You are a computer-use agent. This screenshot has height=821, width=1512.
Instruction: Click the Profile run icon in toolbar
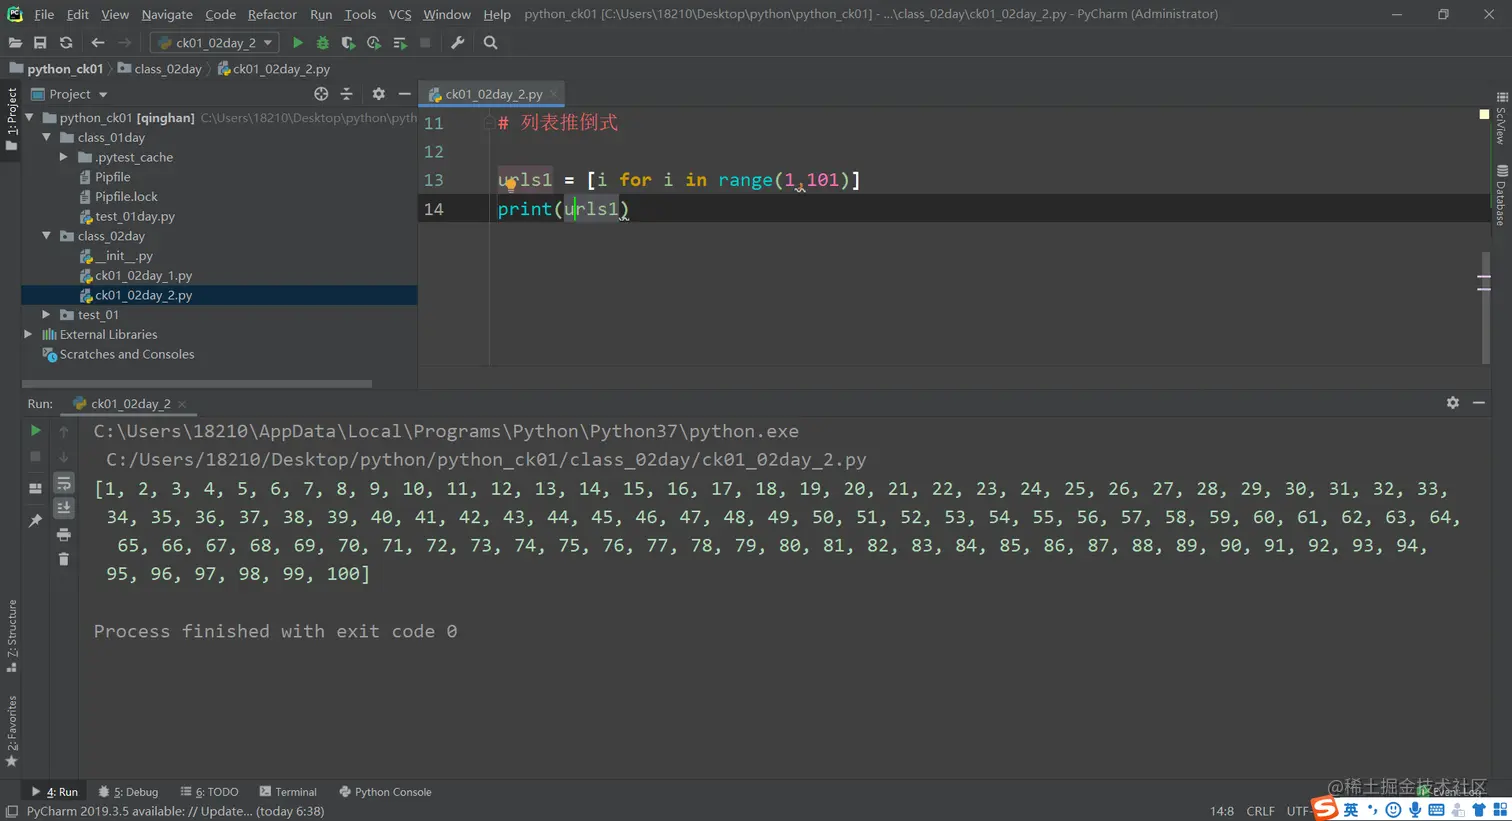coord(374,43)
